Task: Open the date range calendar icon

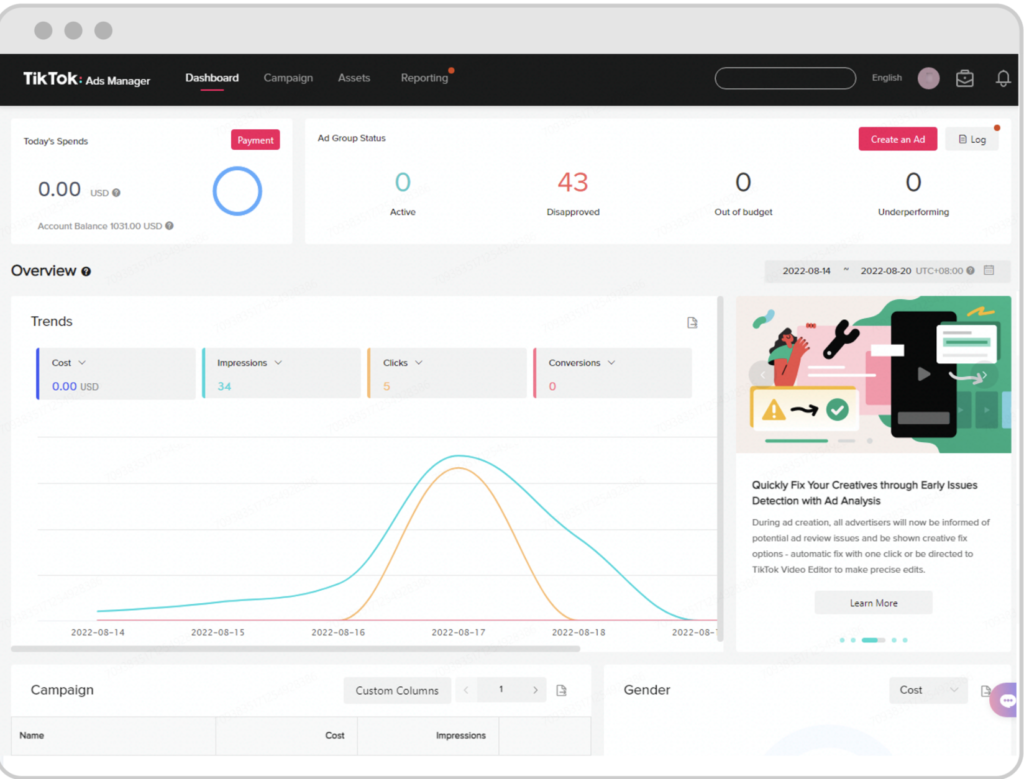Action: (989, 271)
